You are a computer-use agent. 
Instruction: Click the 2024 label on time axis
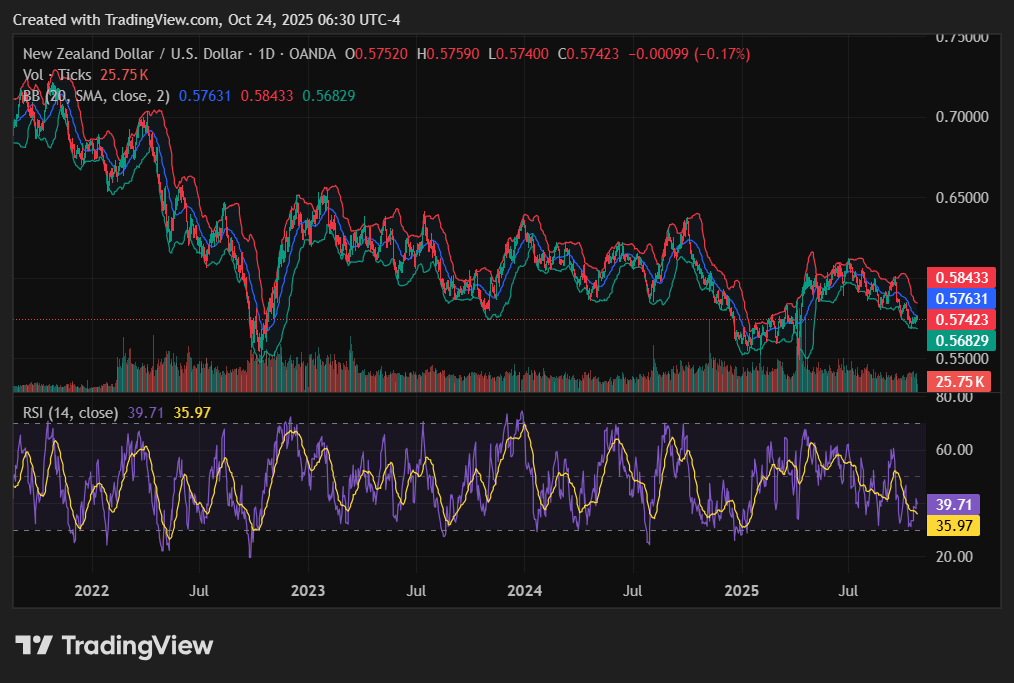524,591
